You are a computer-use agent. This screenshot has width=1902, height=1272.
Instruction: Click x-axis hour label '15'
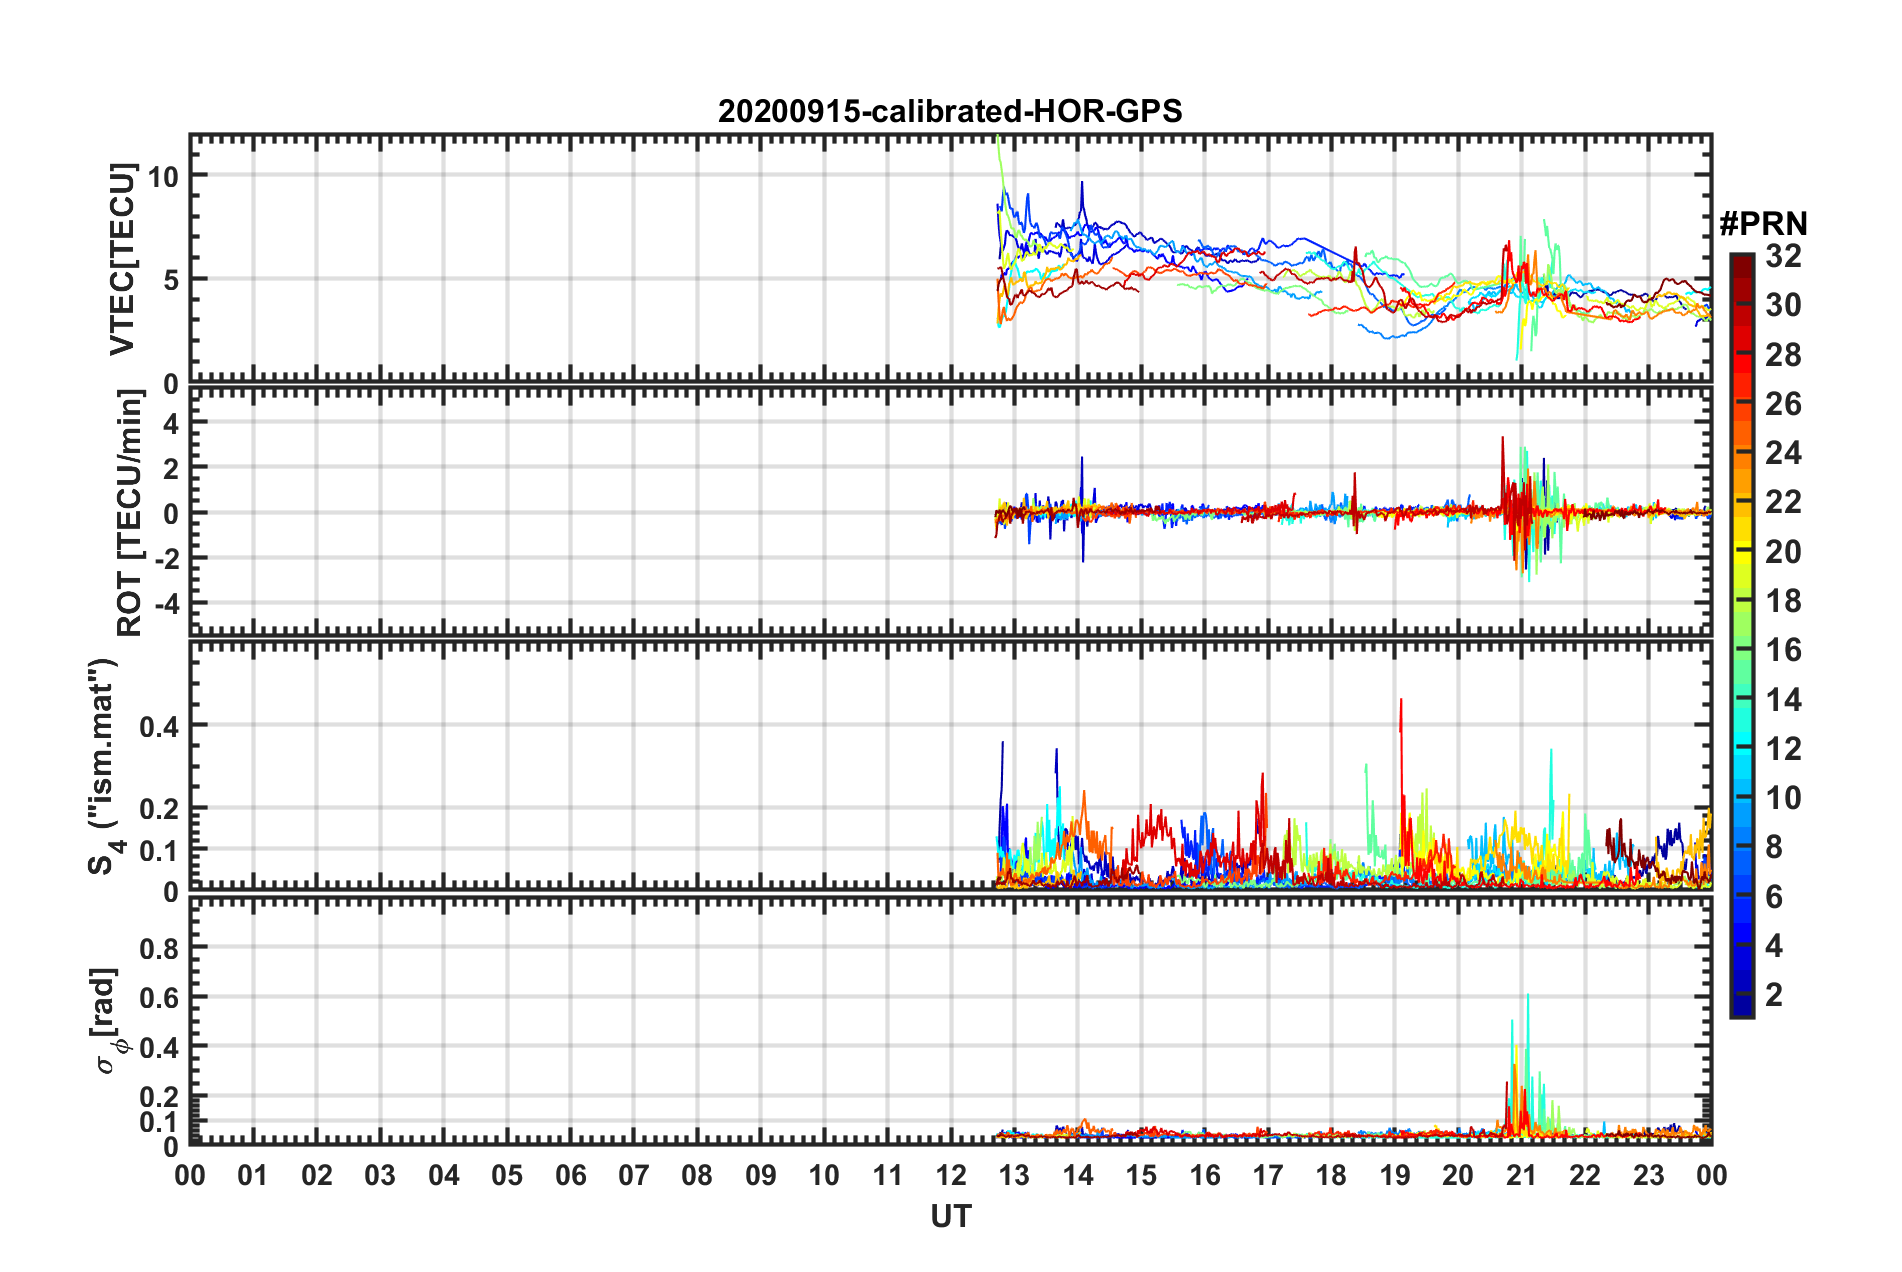(1141, 1175)
